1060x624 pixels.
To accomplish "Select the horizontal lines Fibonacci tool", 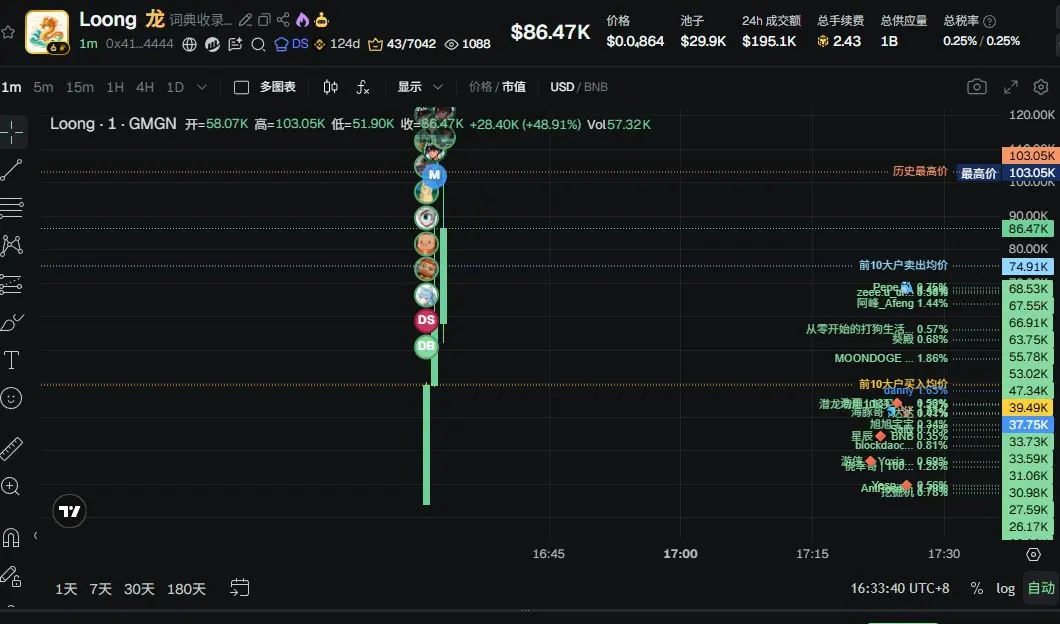I will (11, 208).
